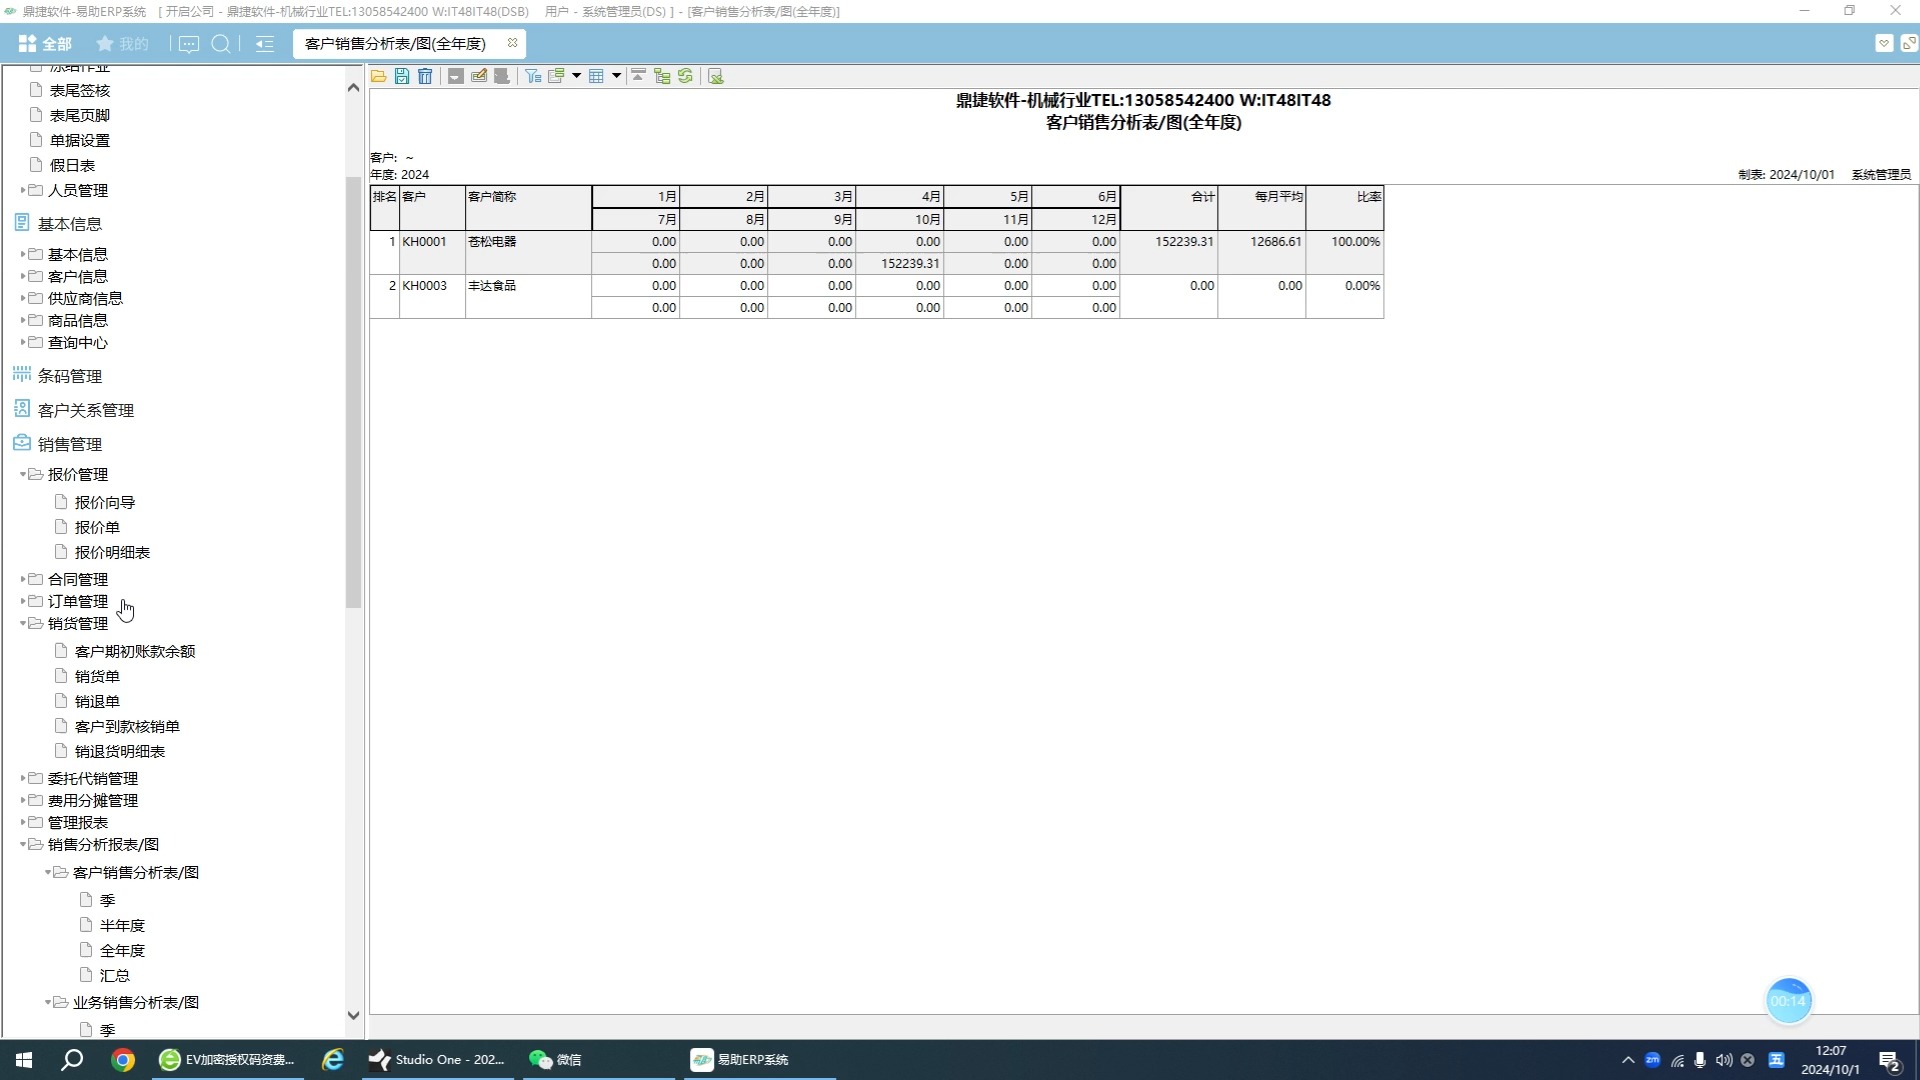Click sidebar scrollbar down arrow
Viewport: 1920px width, 1080px height.
[x=353, y=1015]
